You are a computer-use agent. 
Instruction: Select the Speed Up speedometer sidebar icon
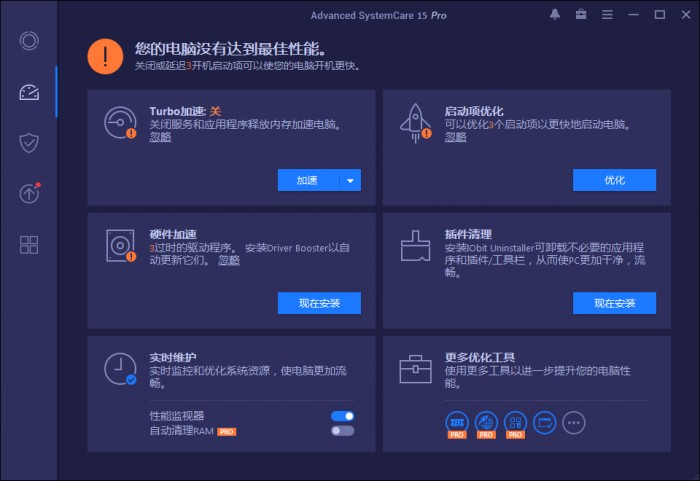tap(29, 92)
